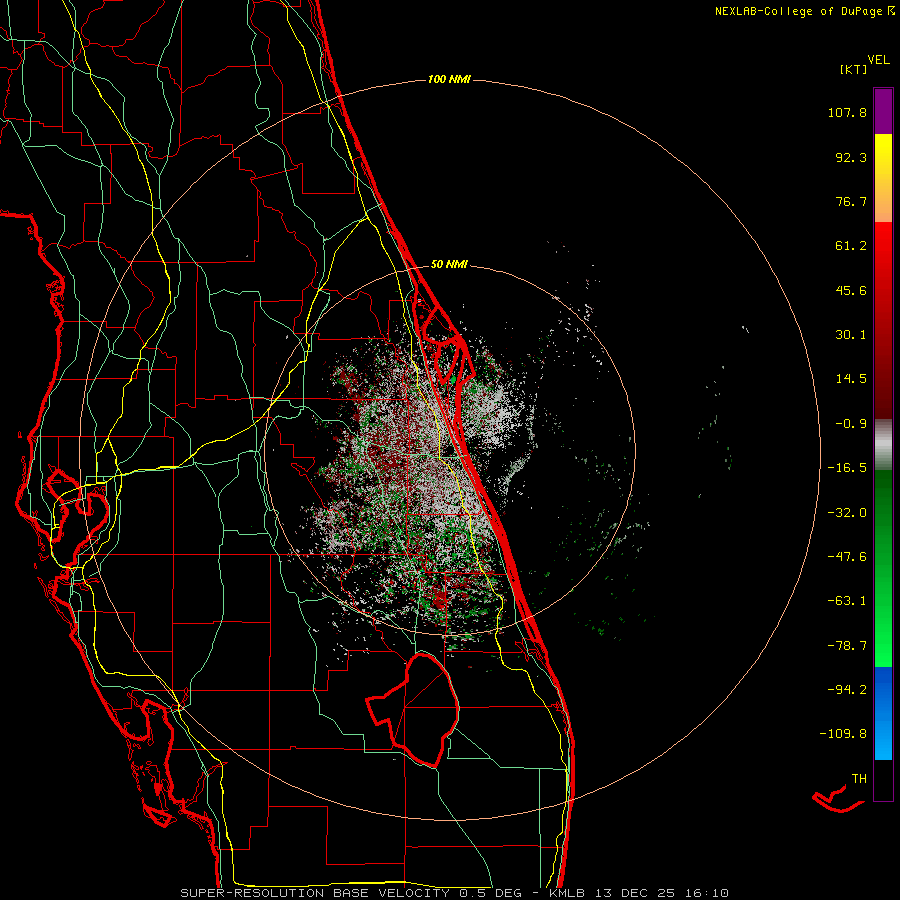Select the 107.8 legend value
Image resolution: width=900 pixels, height=900 pixels.
point(847,112)
